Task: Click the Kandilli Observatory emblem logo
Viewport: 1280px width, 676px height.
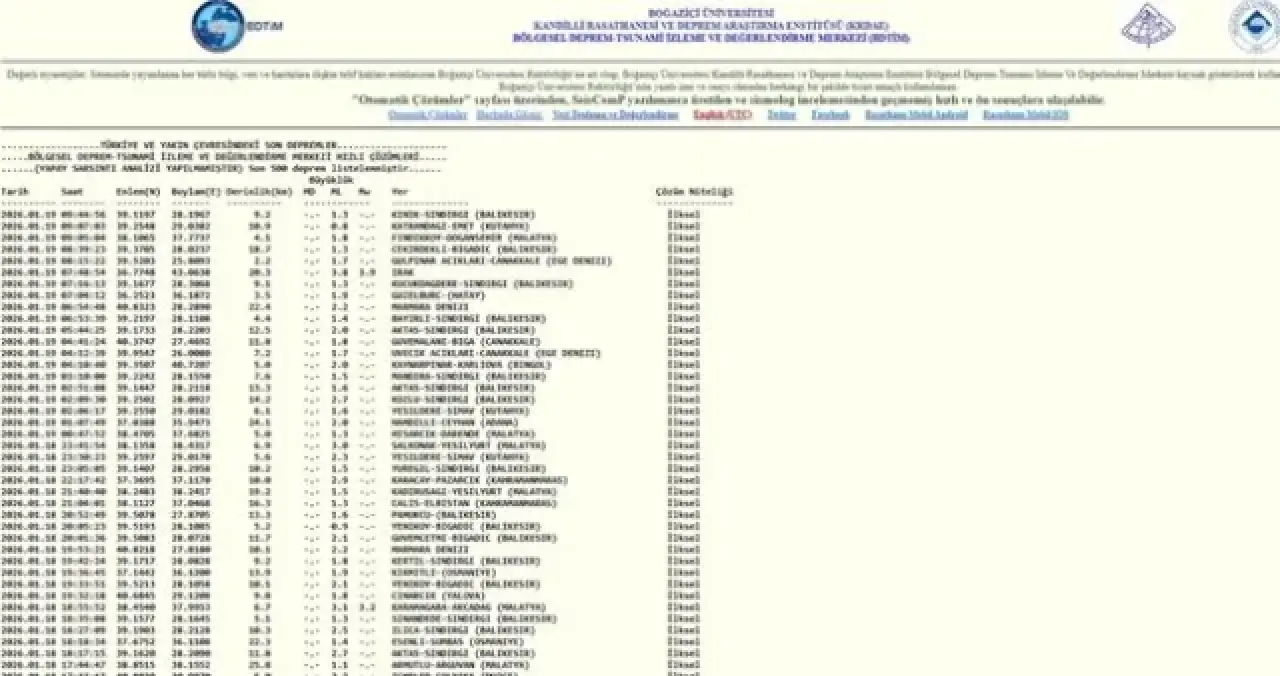Action: [1148, 25]
